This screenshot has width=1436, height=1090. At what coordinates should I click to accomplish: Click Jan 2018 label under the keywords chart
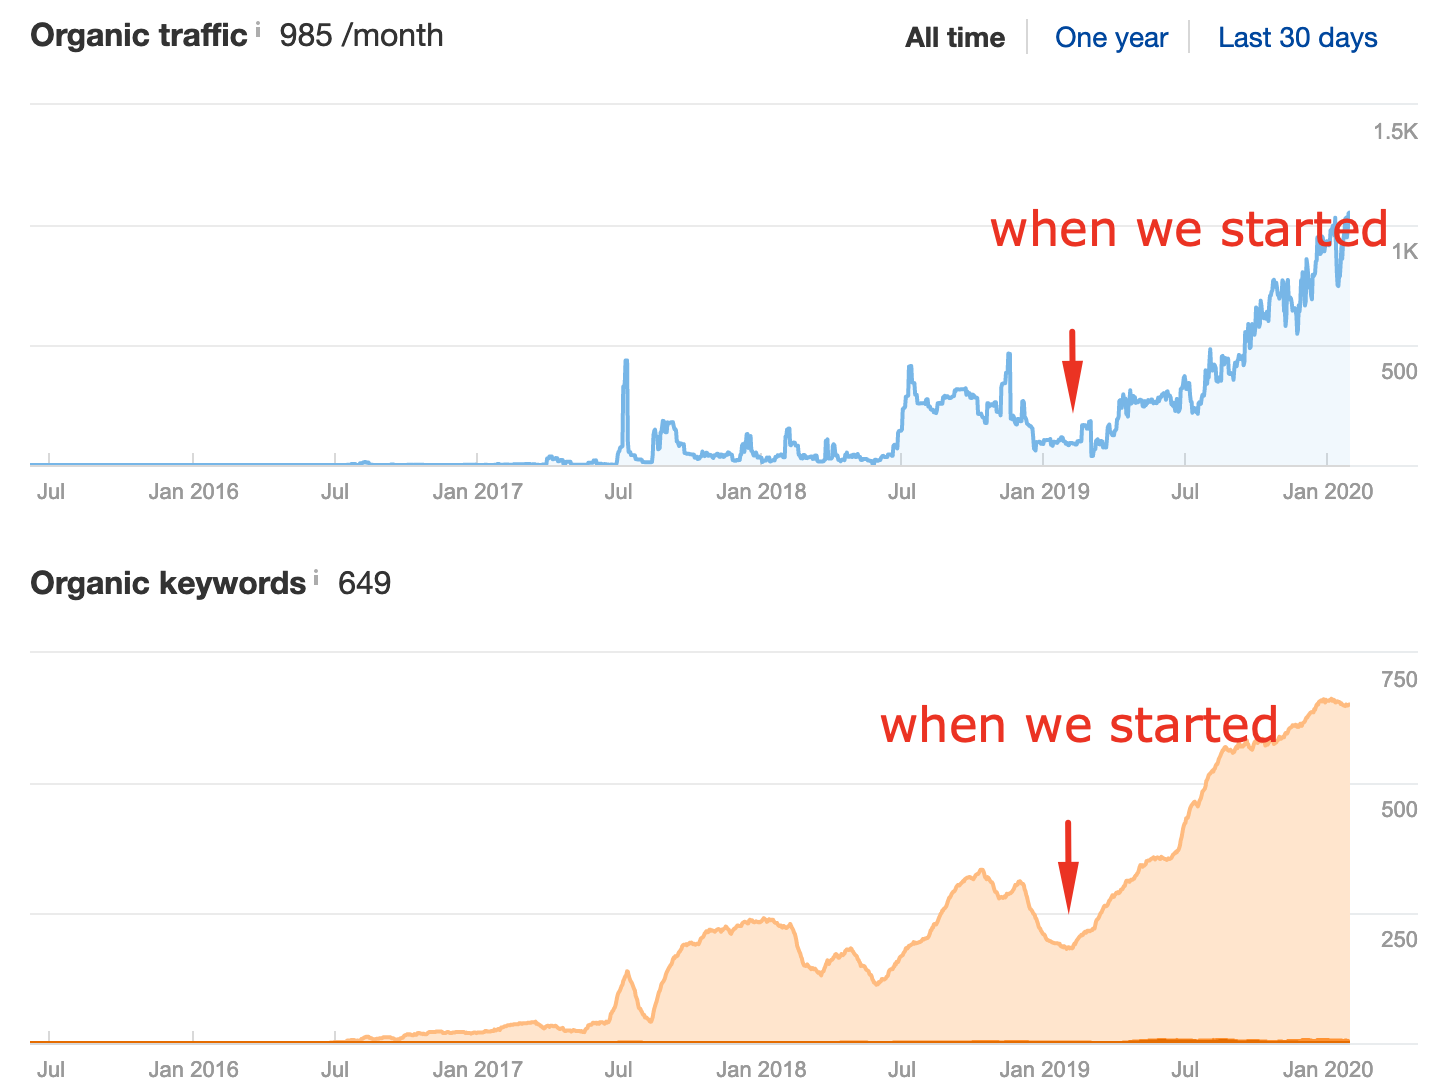(x=761, y=1069)
